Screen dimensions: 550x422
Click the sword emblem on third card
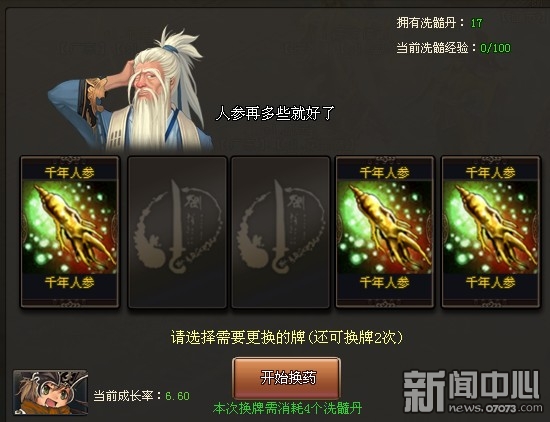(280, 227)
